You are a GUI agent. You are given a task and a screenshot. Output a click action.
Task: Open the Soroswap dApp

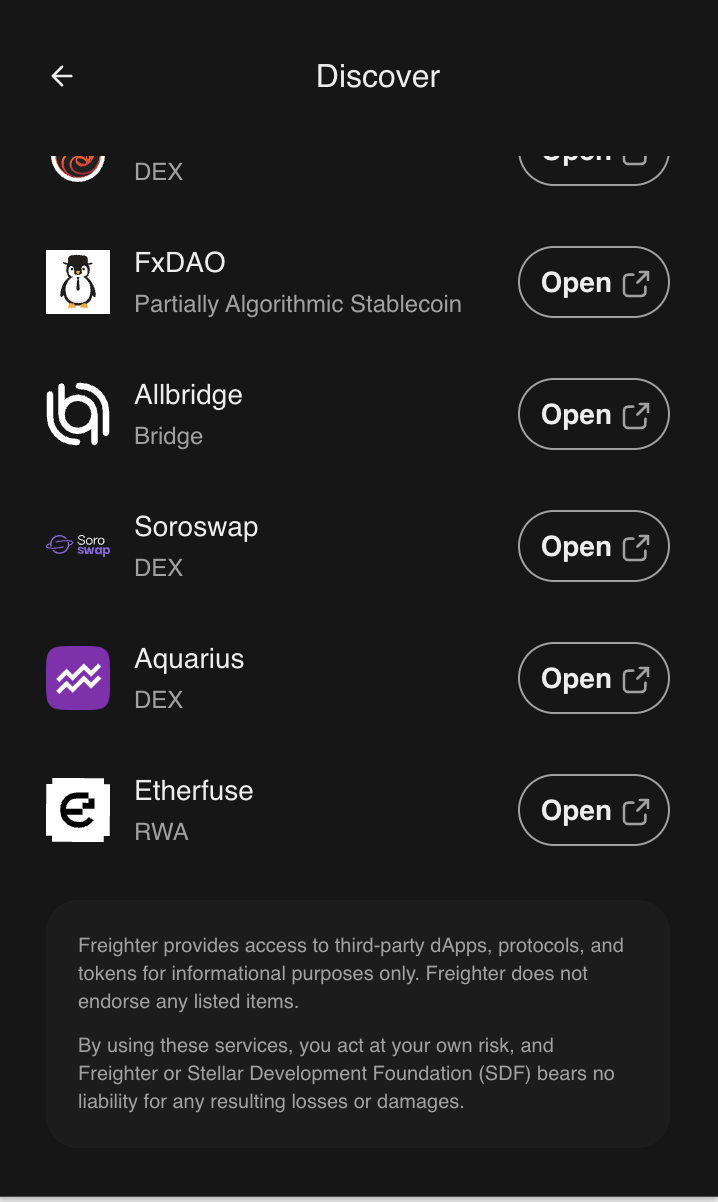[x=593, y=547]
